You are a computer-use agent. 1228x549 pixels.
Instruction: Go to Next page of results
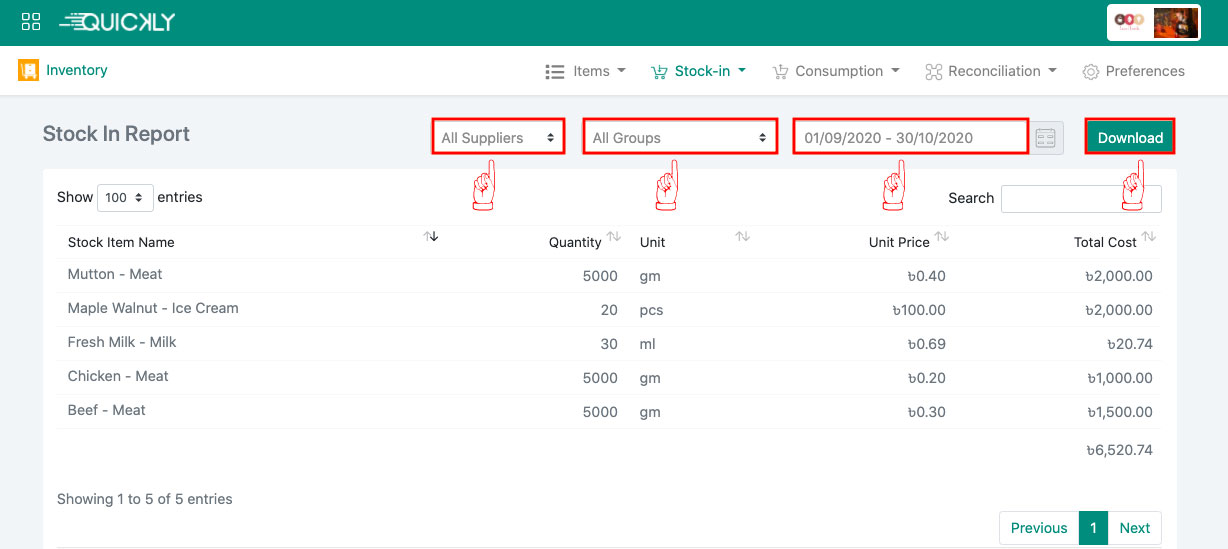(x=1134, y=528)
